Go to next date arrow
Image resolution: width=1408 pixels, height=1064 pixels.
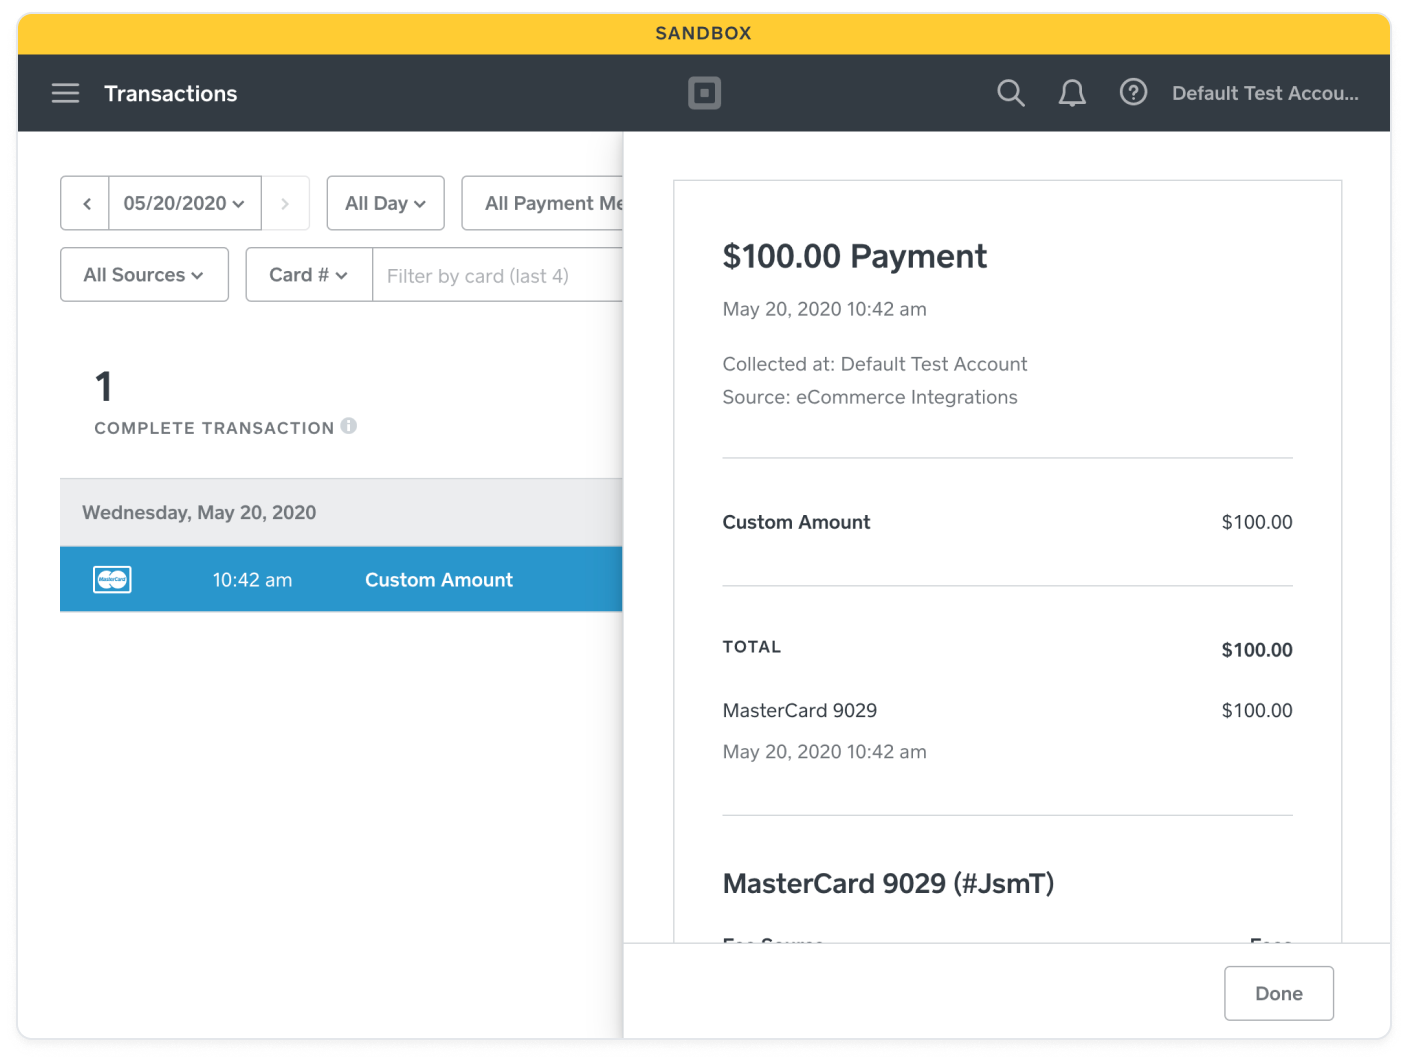pos(285,203)
